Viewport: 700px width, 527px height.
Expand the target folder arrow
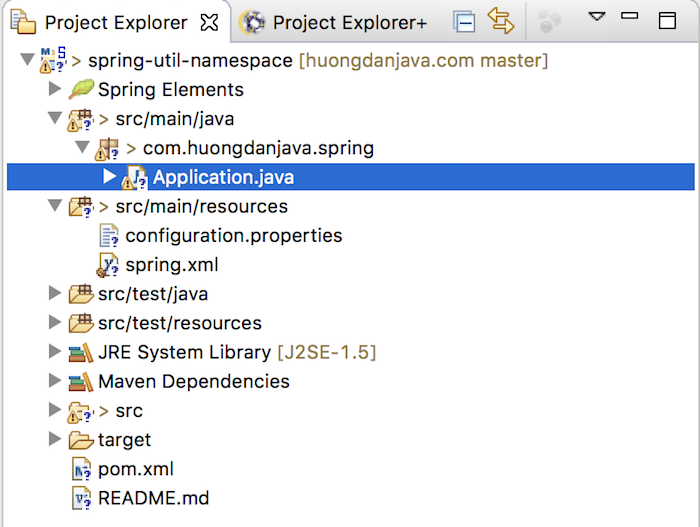click(x=54, y=439)
